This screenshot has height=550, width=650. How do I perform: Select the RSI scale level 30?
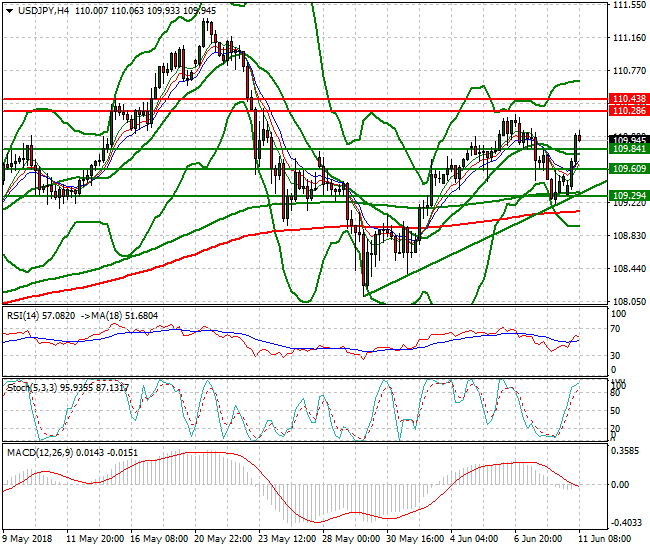pos(616,356)
